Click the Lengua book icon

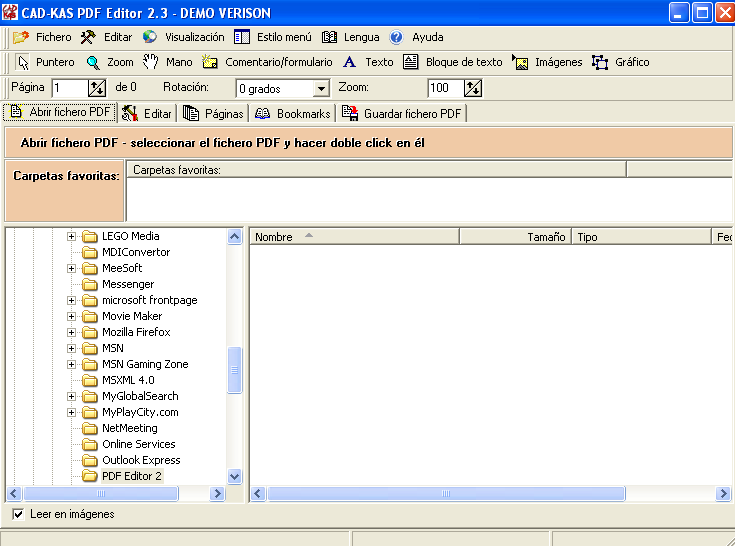click(329, 37)
